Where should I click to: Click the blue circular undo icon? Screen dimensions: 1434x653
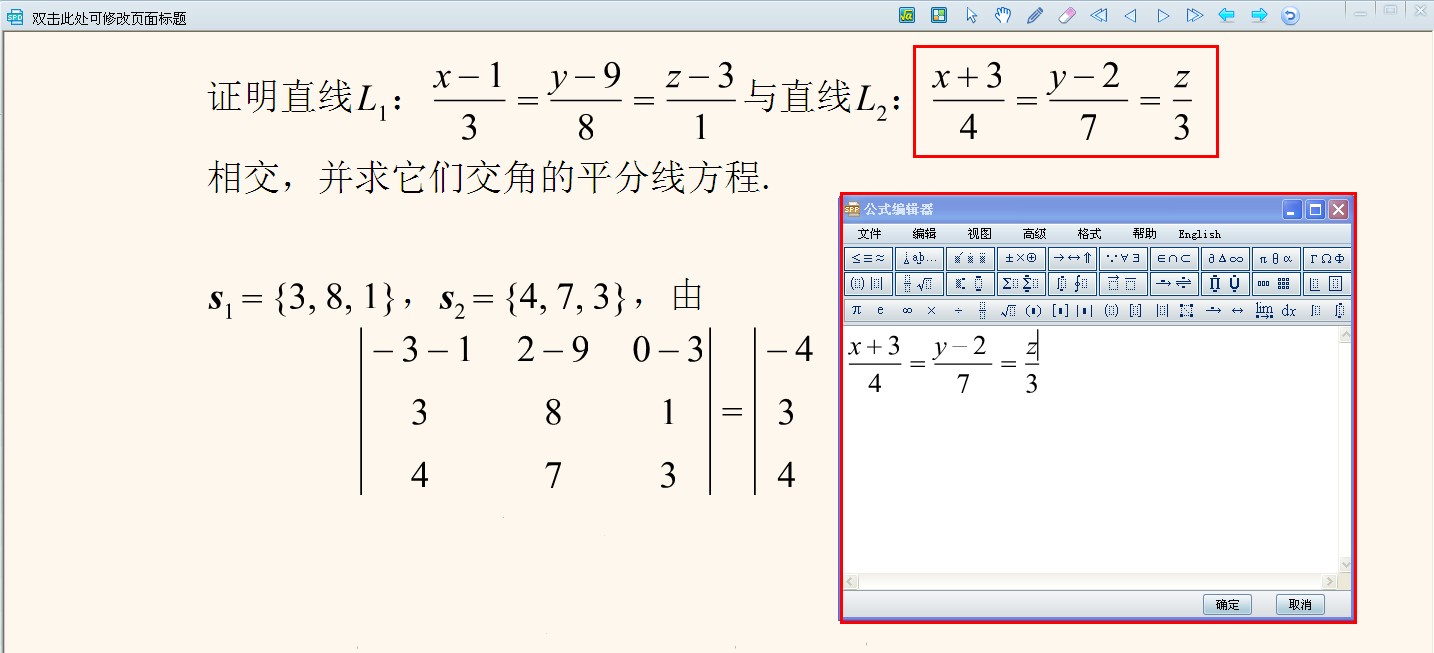[x=1290, y=15]
